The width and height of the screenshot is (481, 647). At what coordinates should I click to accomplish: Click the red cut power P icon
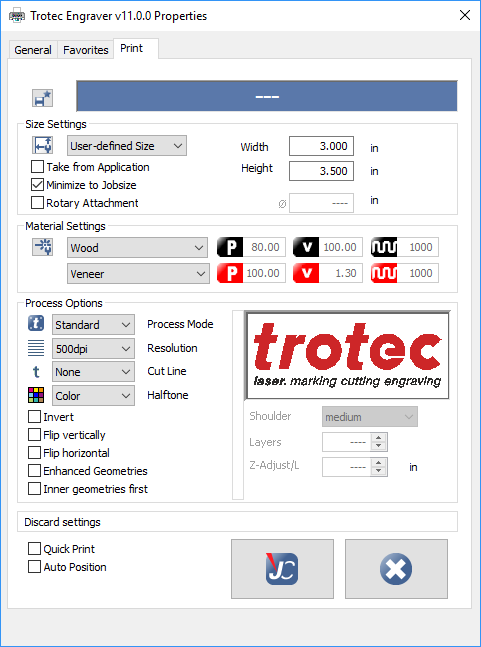tap(230, 273)
